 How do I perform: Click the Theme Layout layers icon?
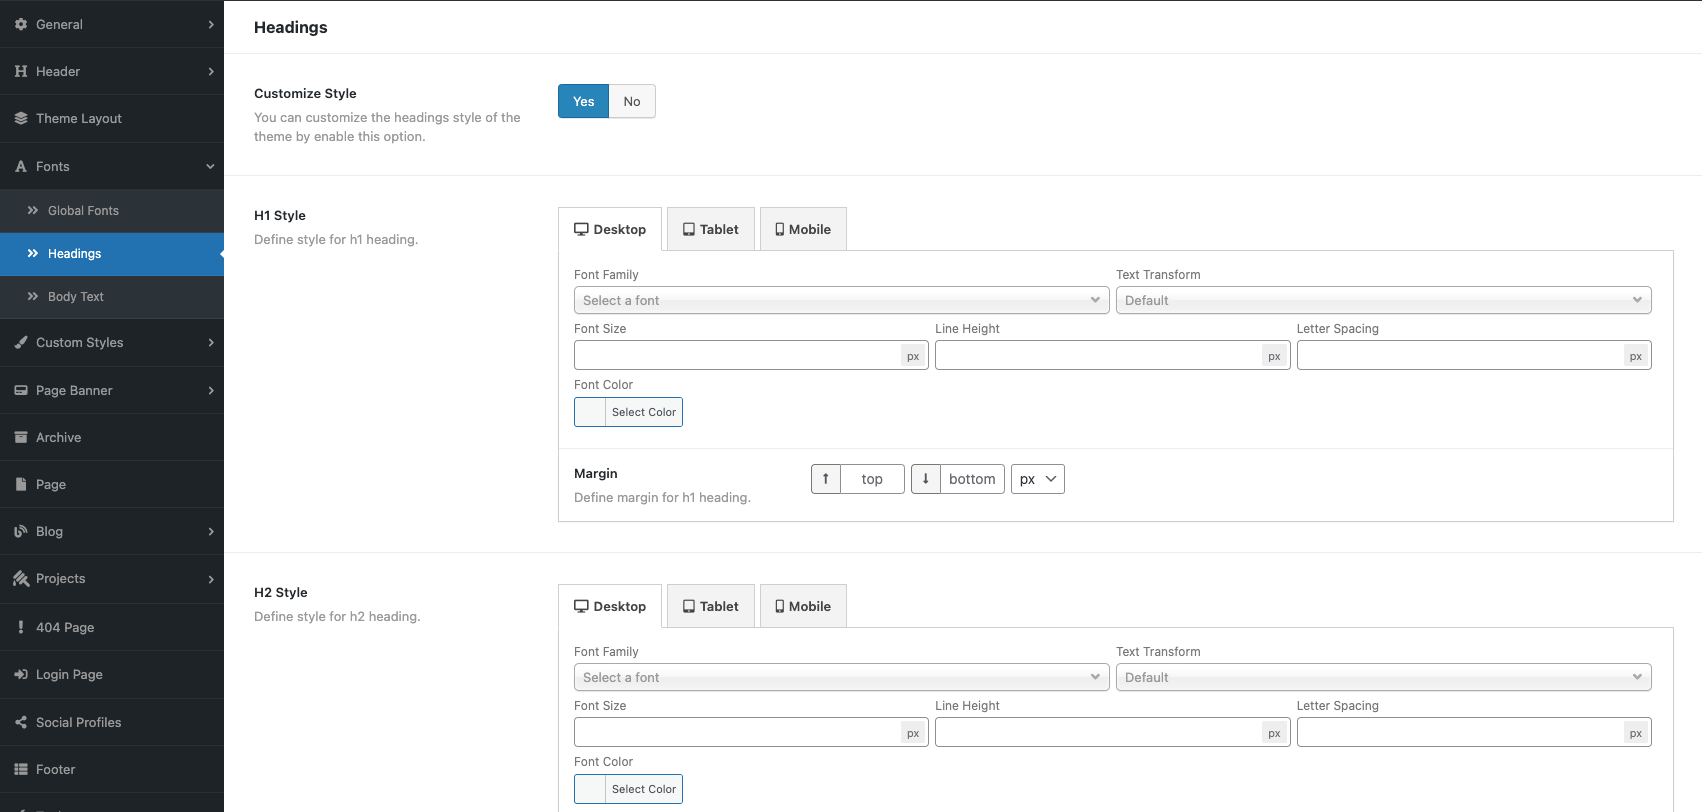pos(21,118)
